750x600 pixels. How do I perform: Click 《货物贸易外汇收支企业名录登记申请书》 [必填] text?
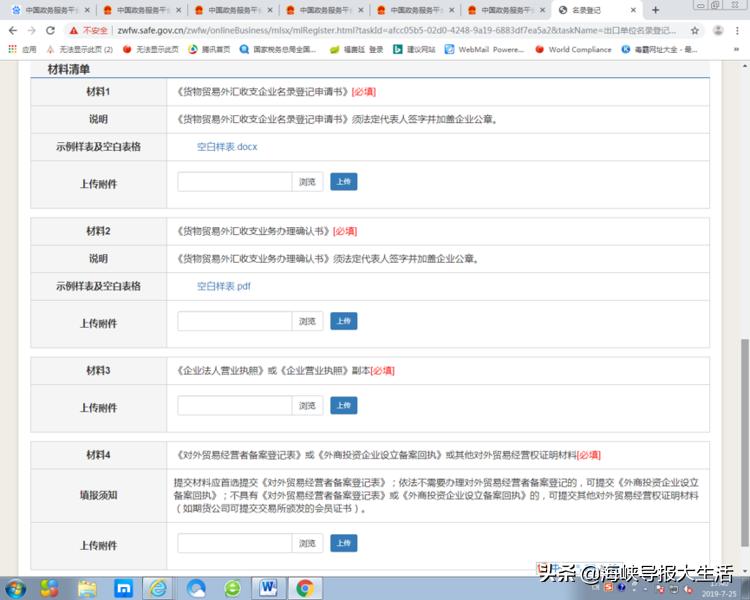tap(276, 92)
